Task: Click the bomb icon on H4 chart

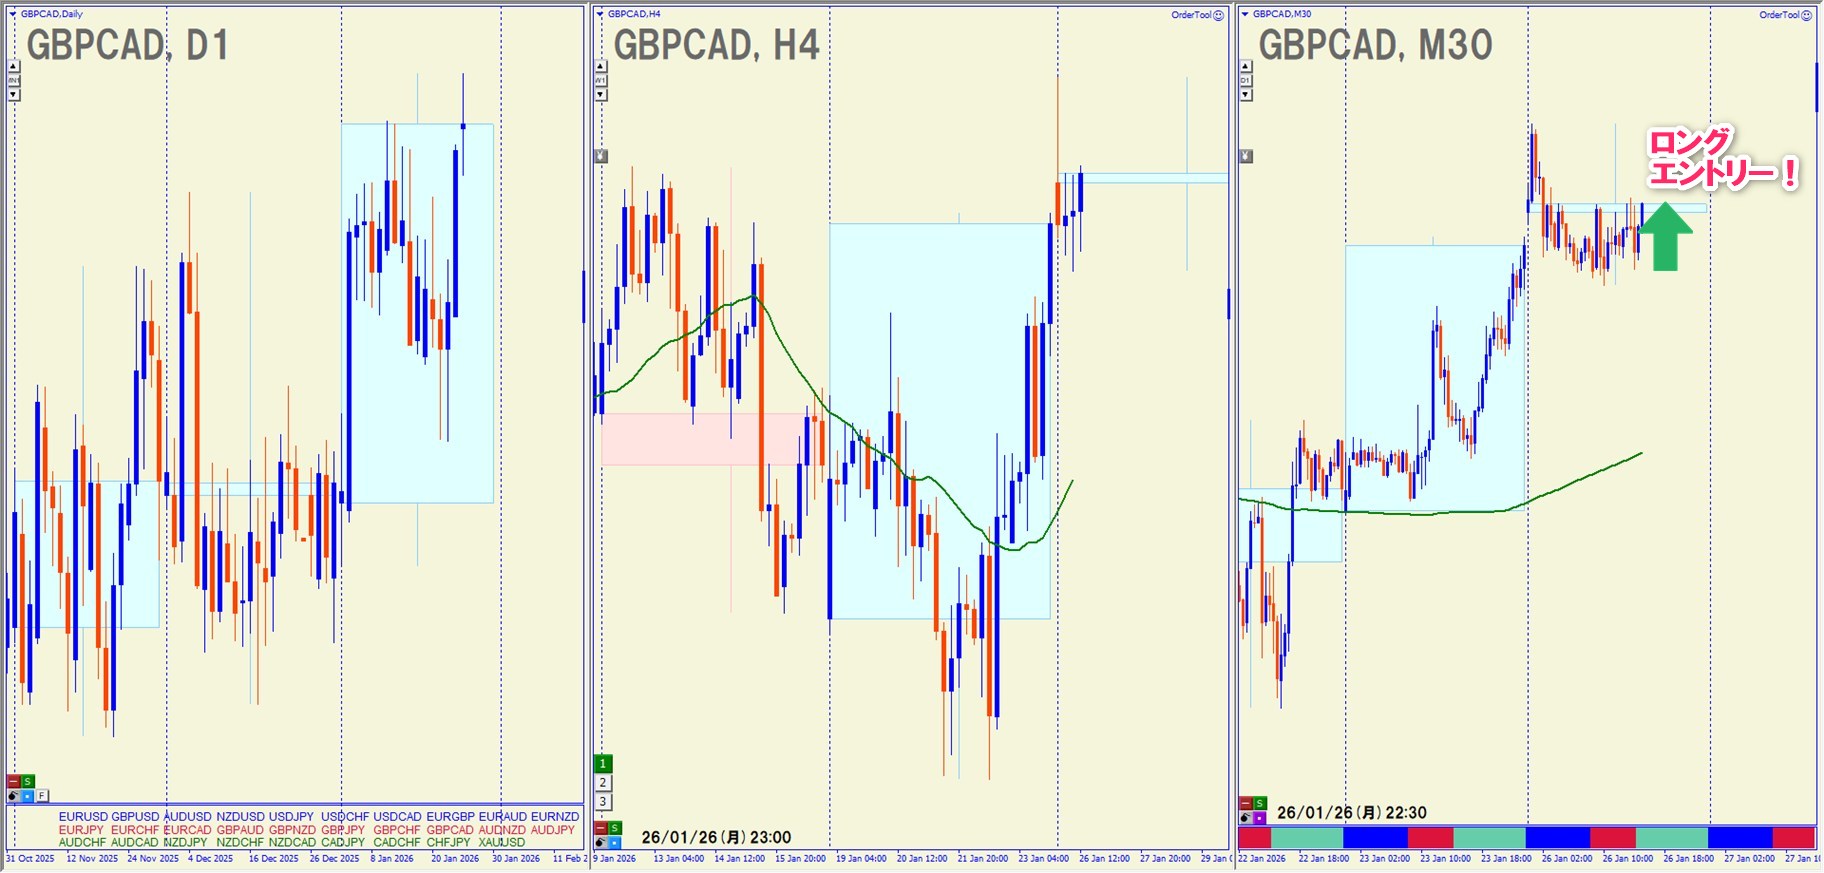Action: click(600, 842)
